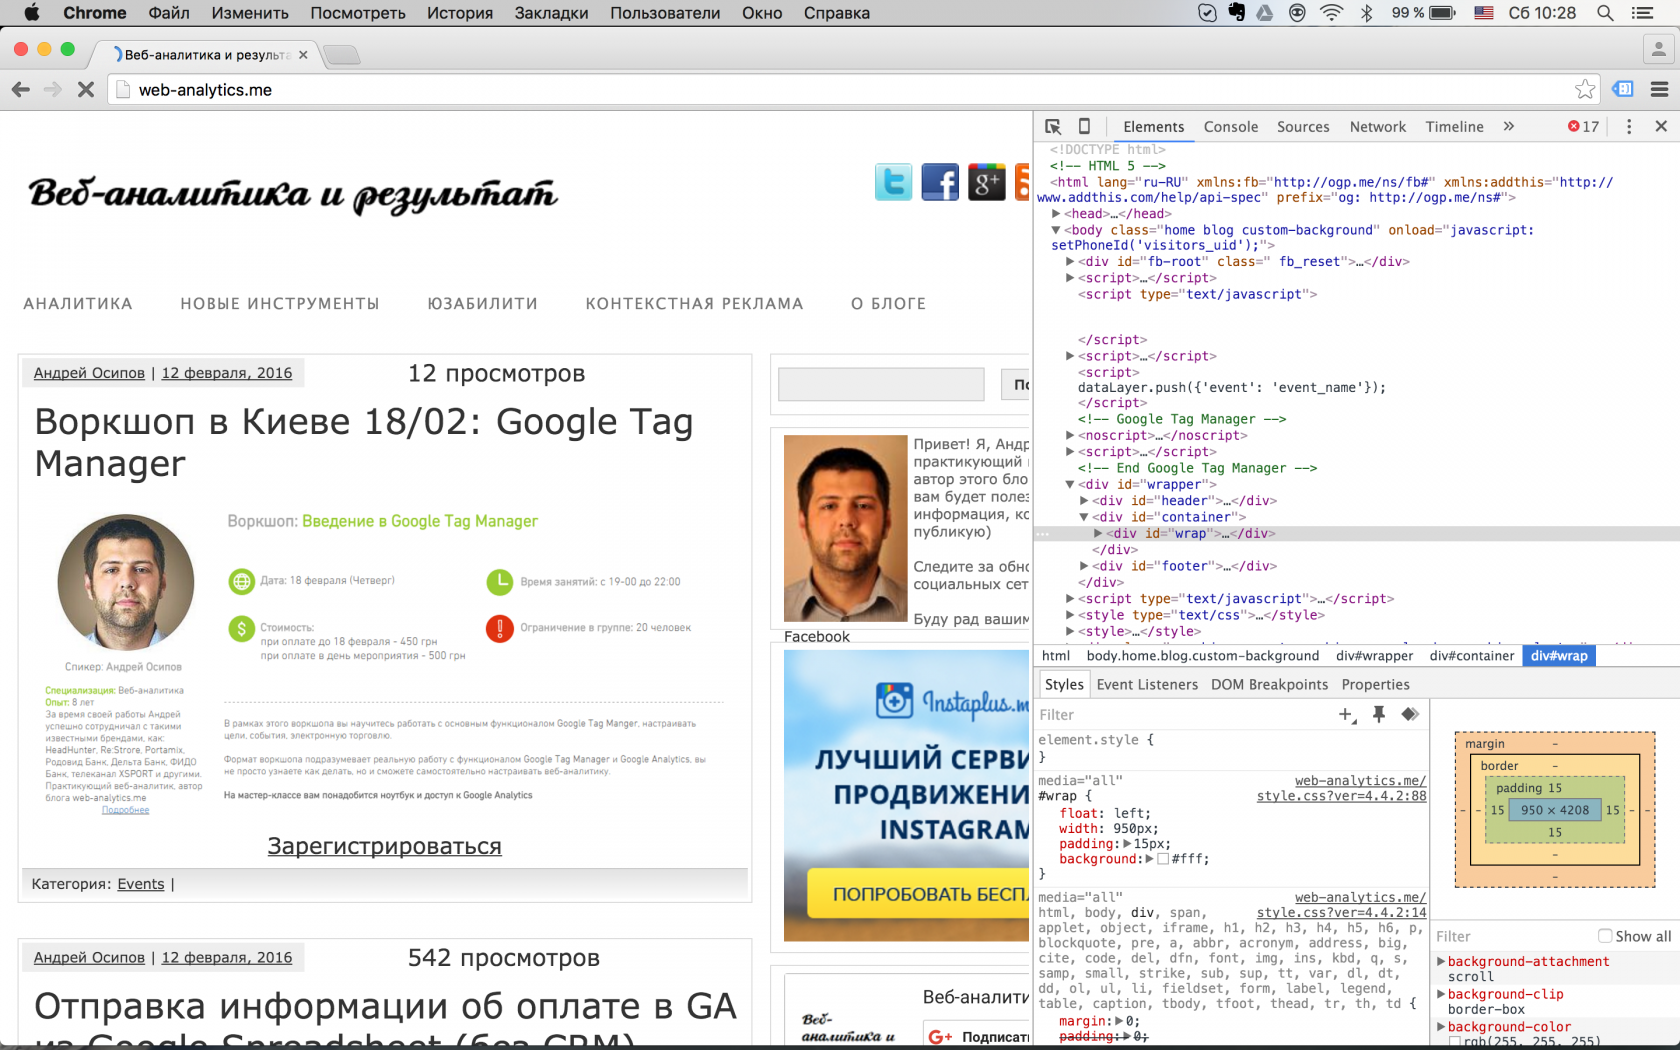The image size is (1680, 1050).
Task: Open the Wi-Fi menu bar icon
Action: (1331, 13)
